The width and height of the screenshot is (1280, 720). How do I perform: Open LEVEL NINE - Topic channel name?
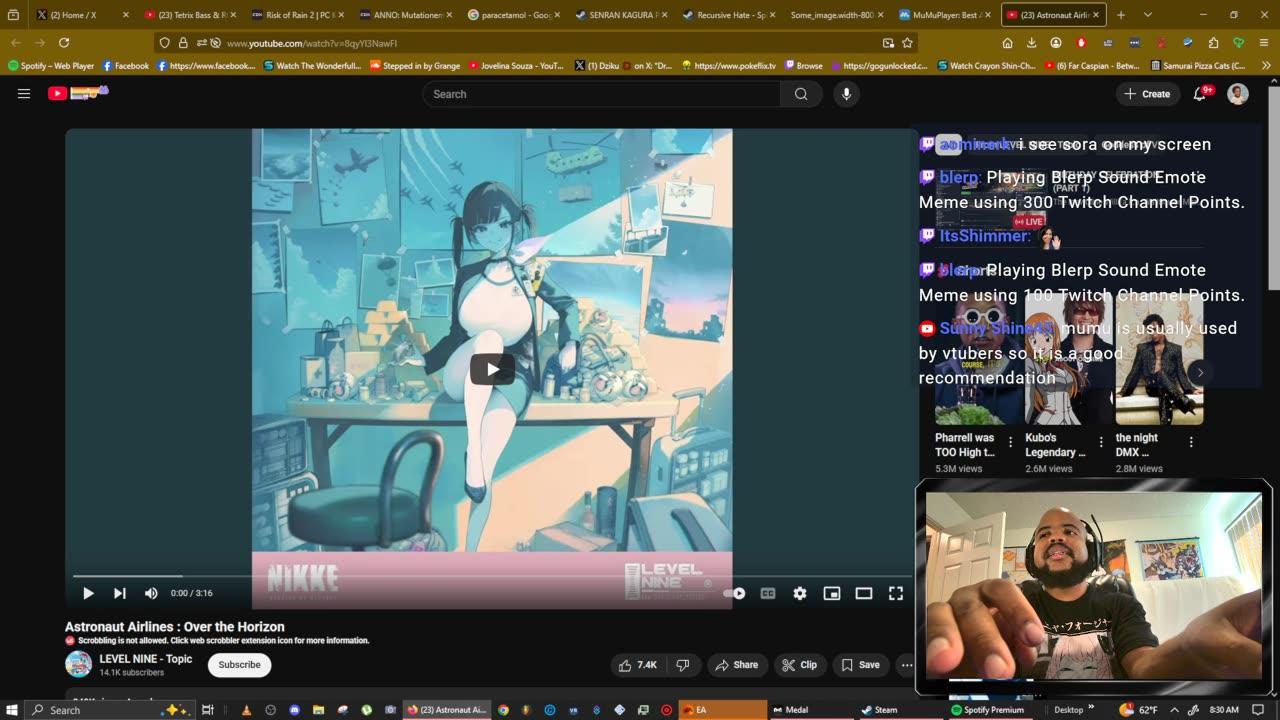click(x=146, y=659)
